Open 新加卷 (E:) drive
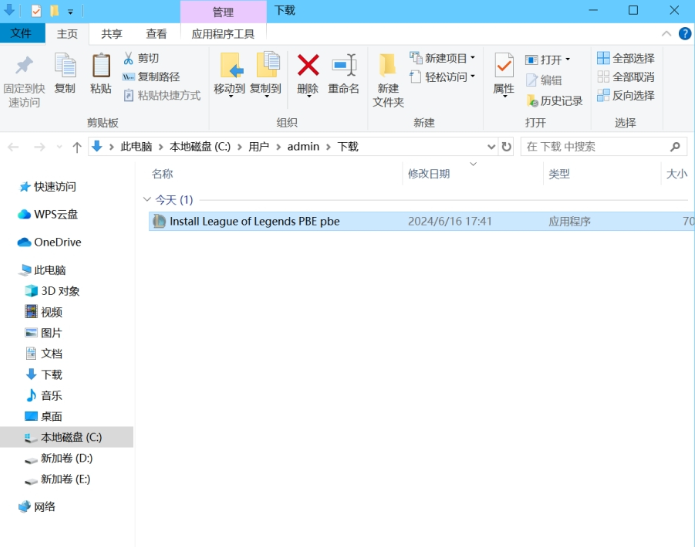The height and width of the screenshot is (547, 697). tap(58, 479)
